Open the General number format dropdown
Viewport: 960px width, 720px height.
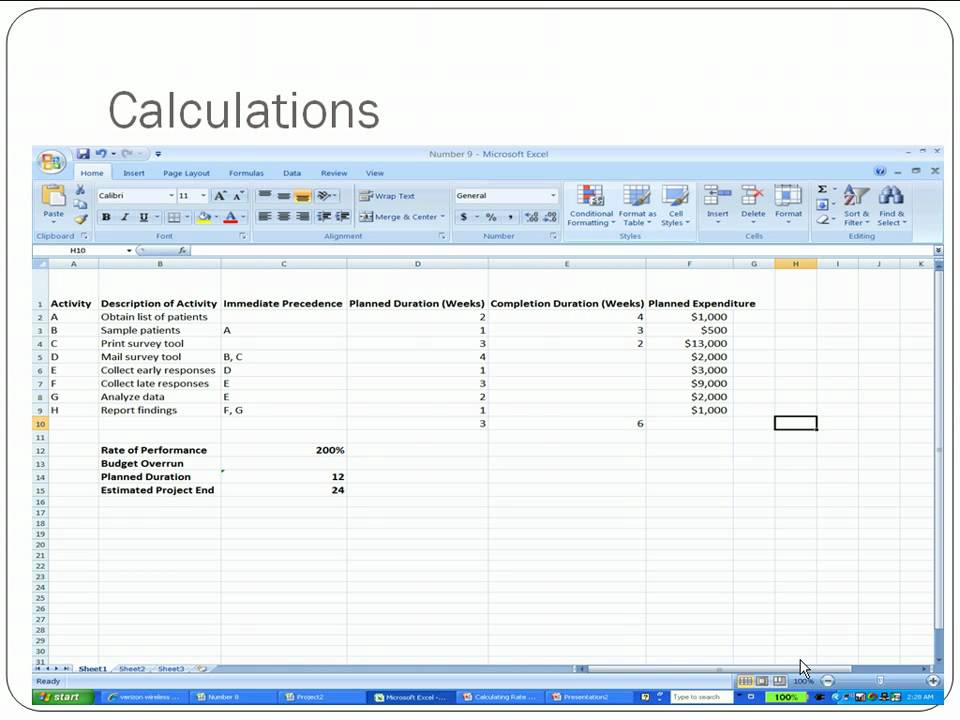553,196
